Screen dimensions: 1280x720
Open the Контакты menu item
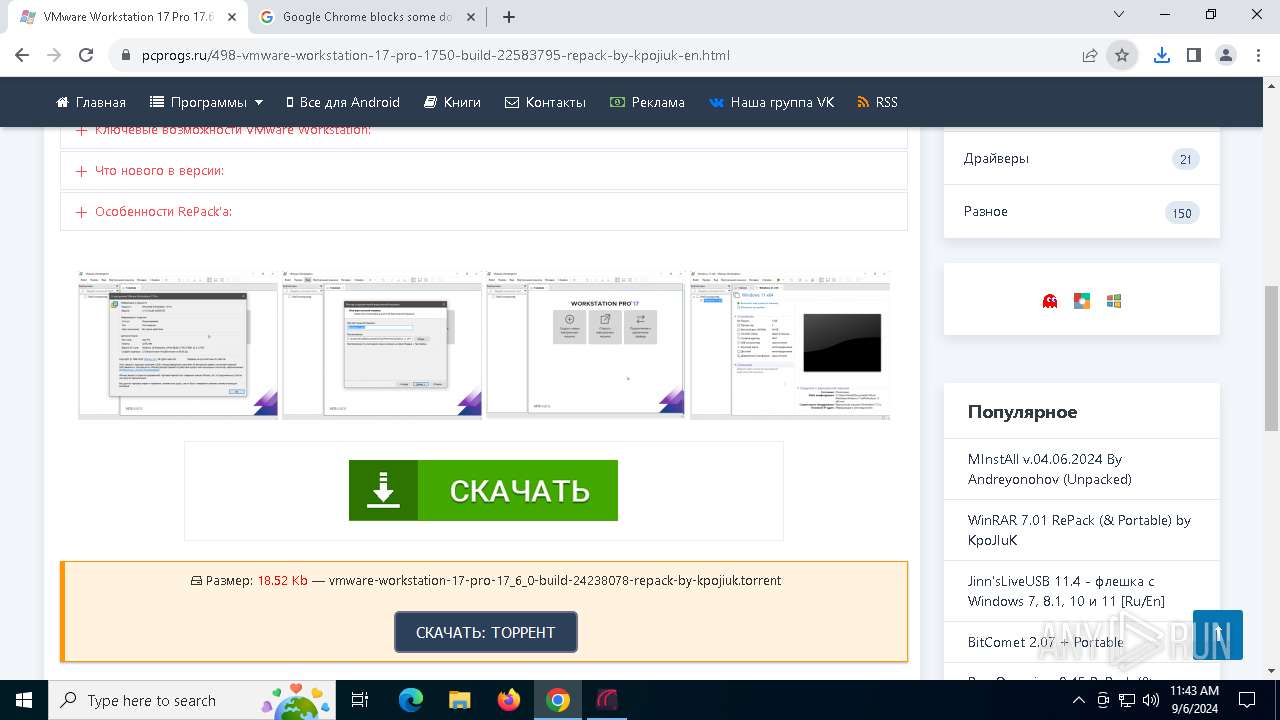coord(545,102)
